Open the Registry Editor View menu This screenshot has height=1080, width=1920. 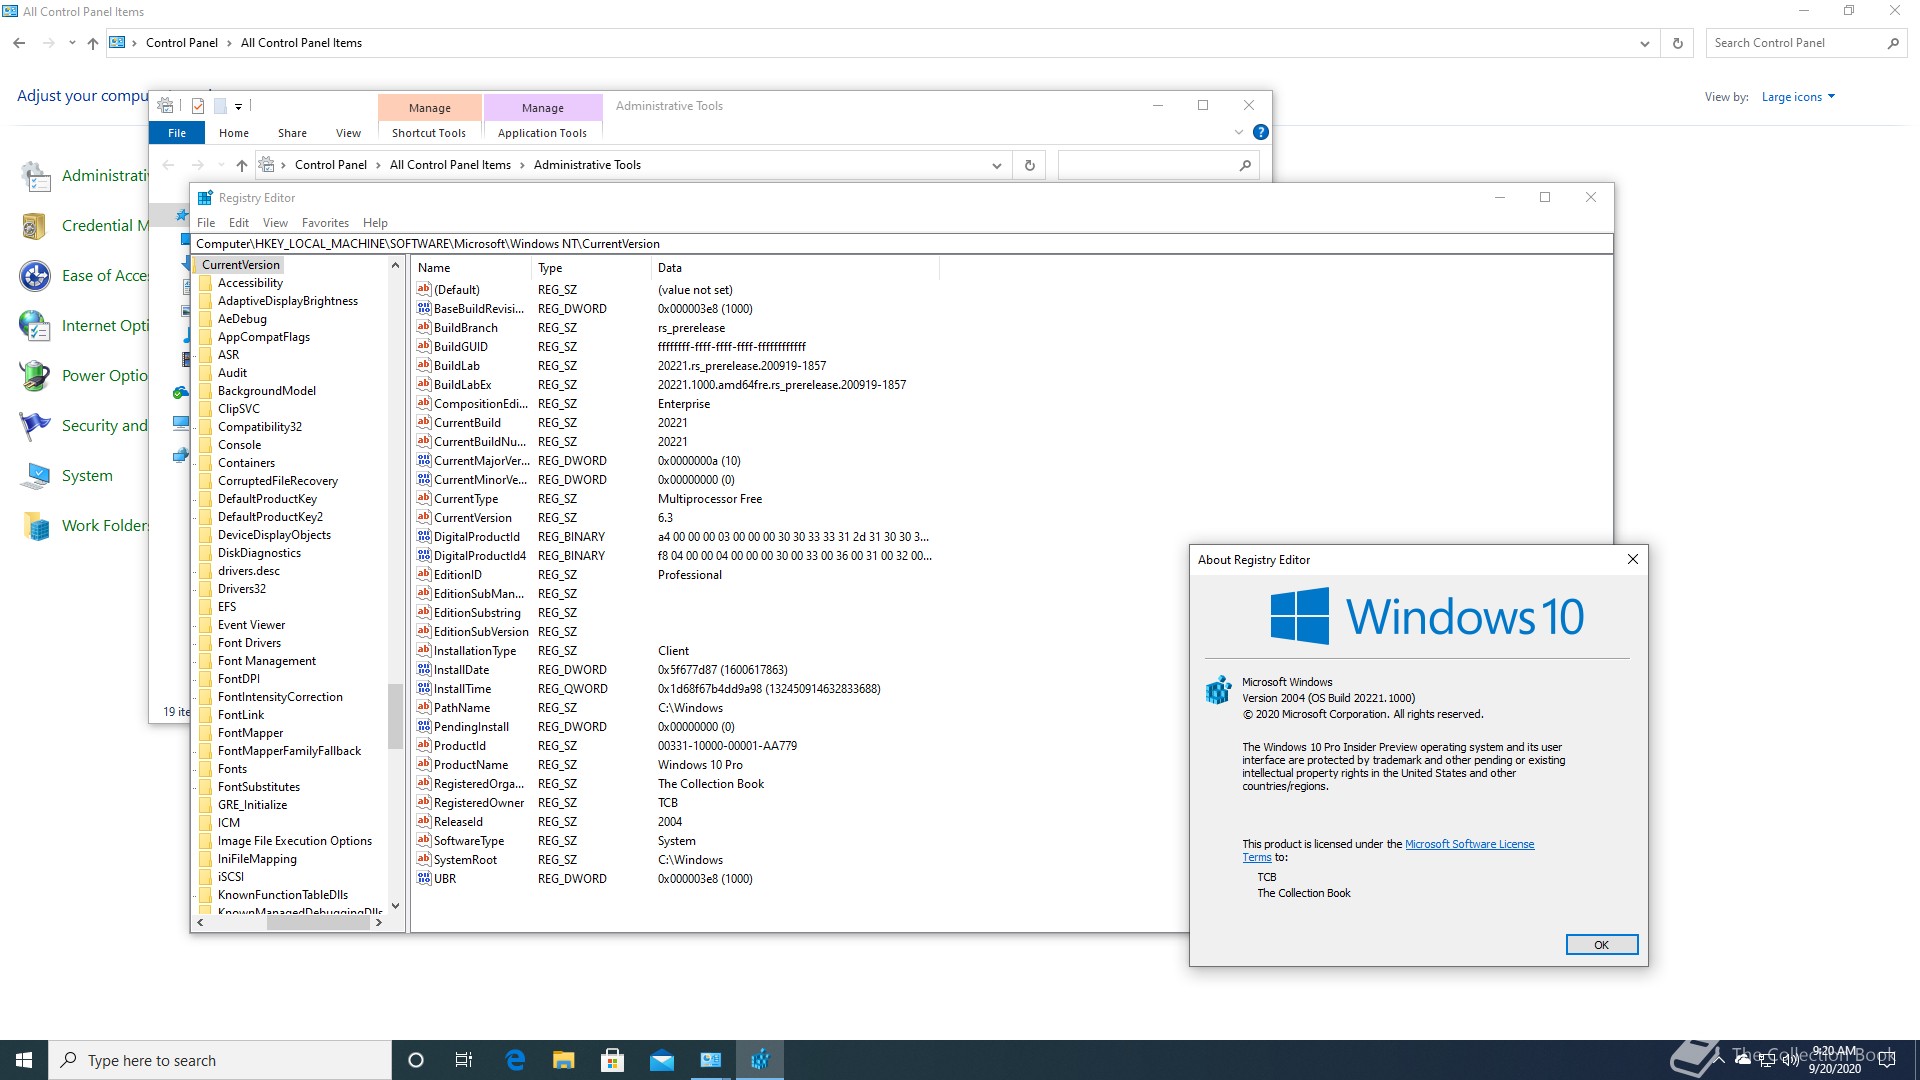tap(275, 223)
